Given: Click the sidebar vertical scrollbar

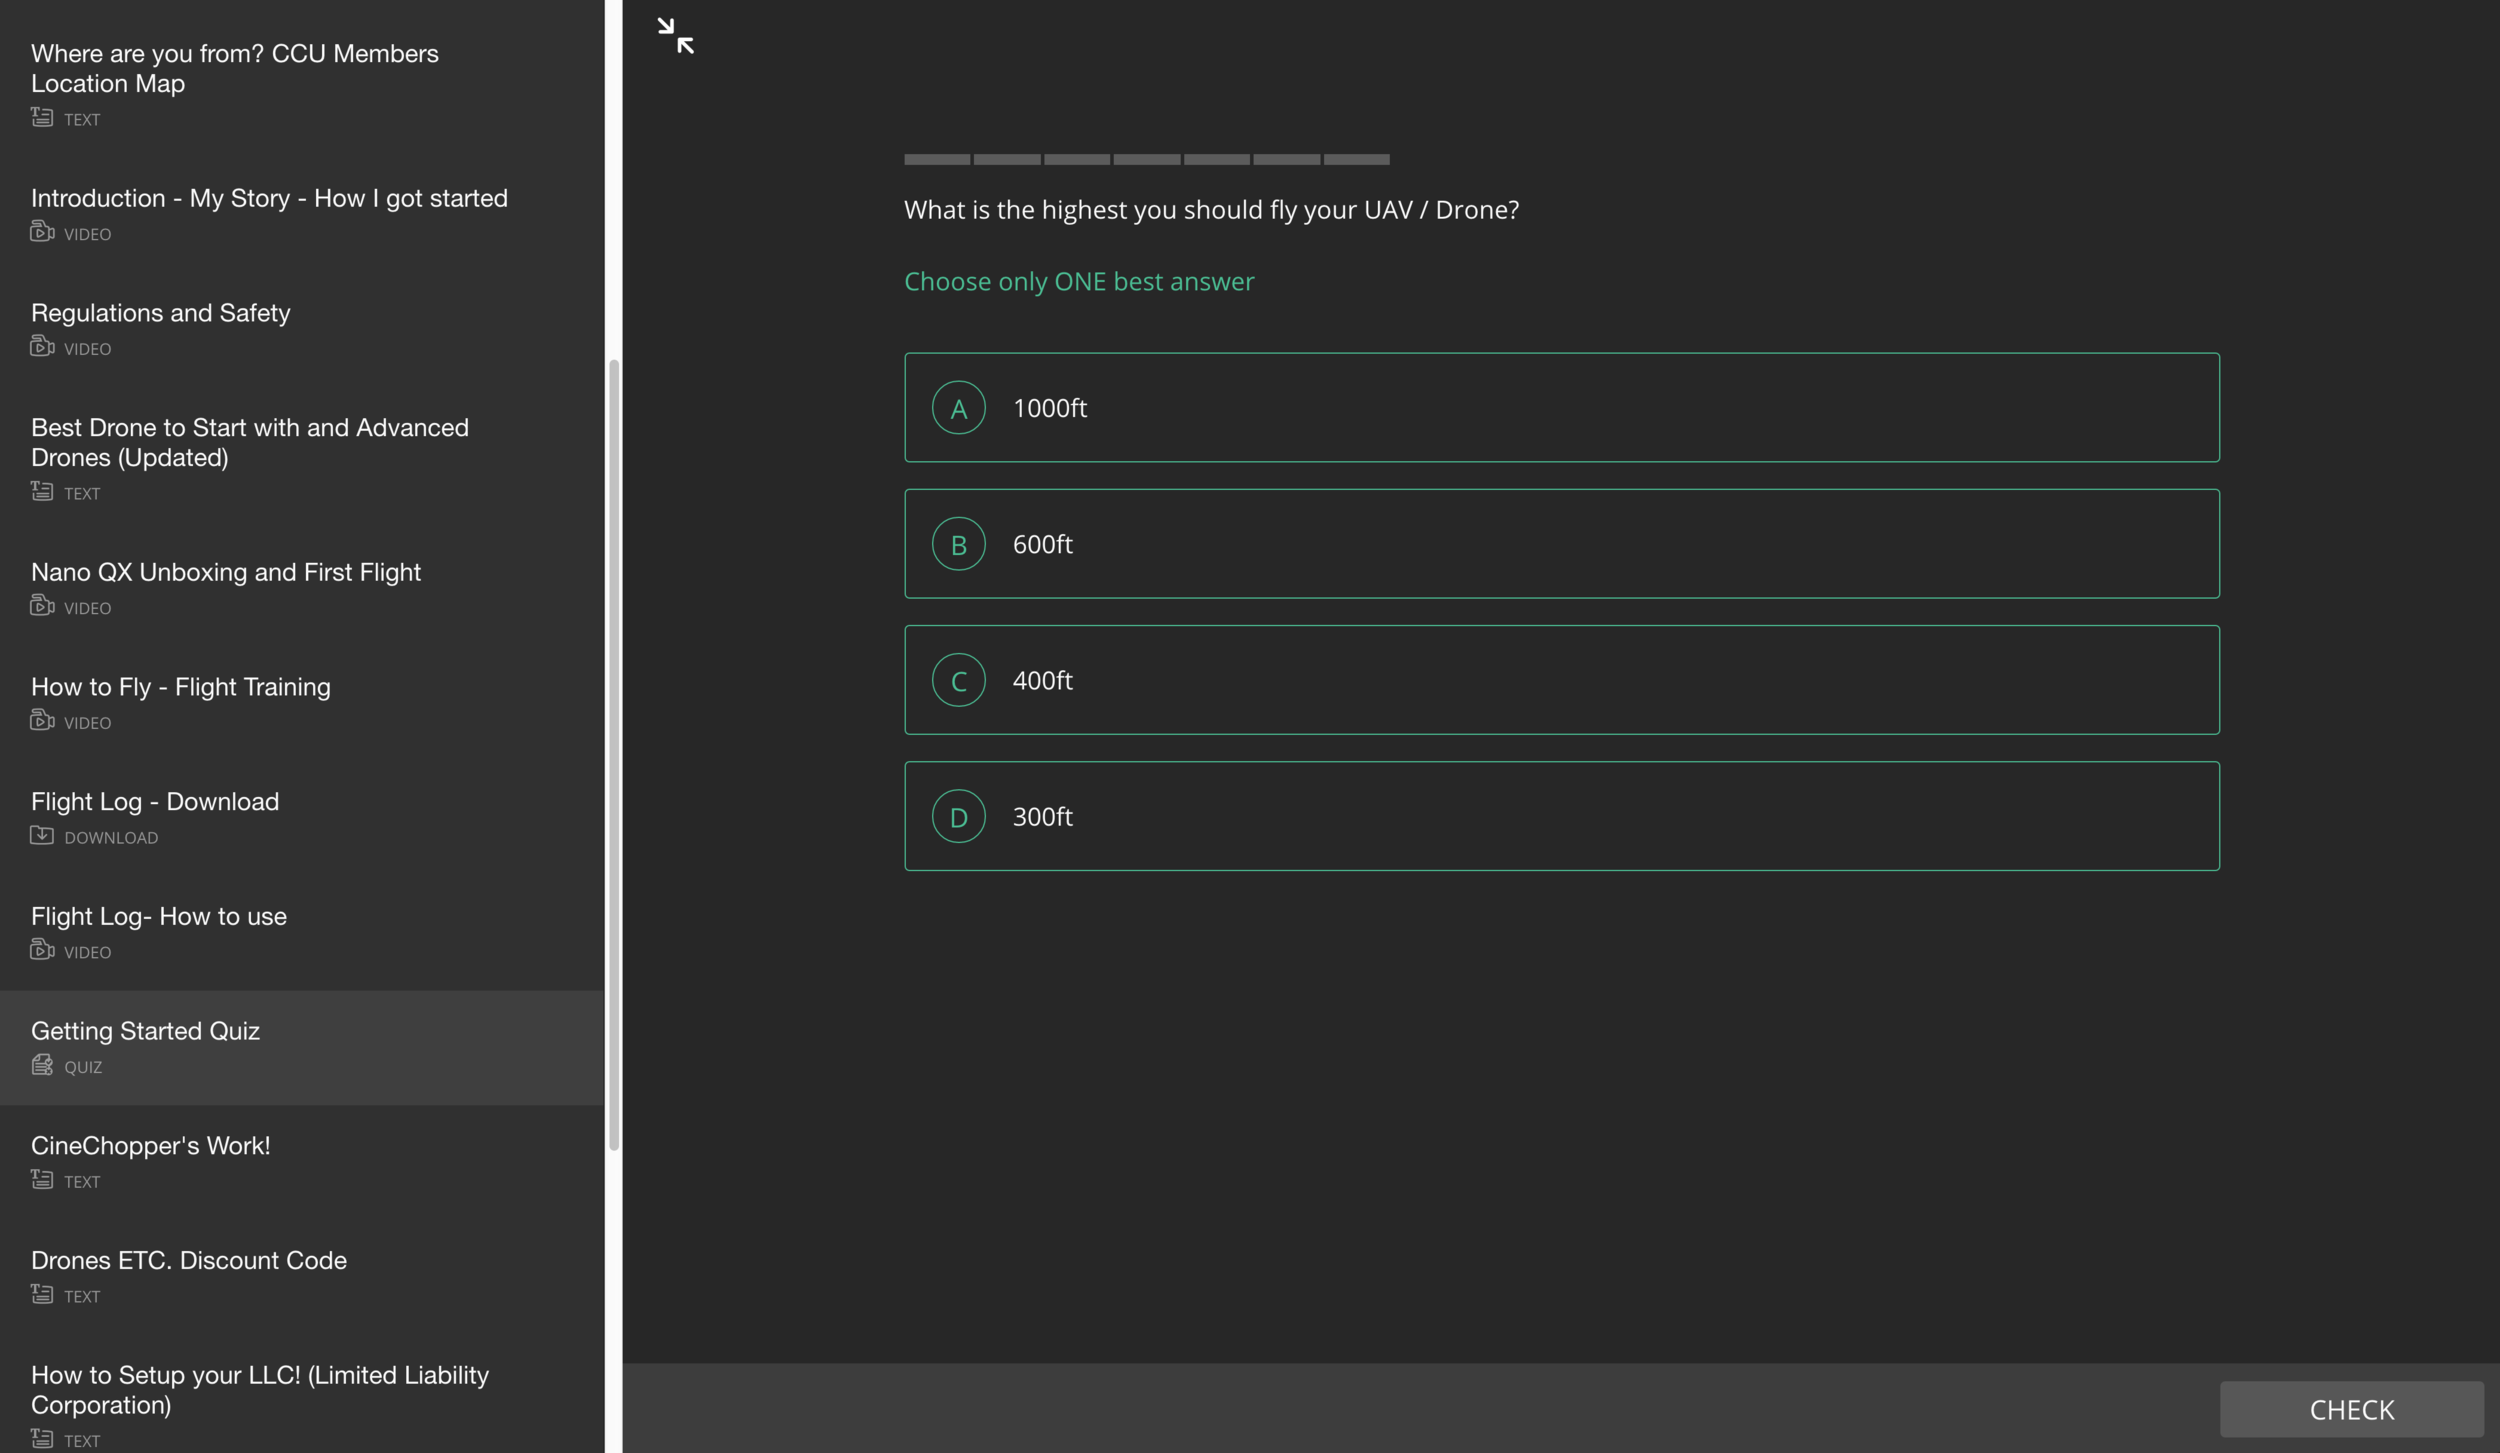Looking at the screenshot, I should pos(614,755).
